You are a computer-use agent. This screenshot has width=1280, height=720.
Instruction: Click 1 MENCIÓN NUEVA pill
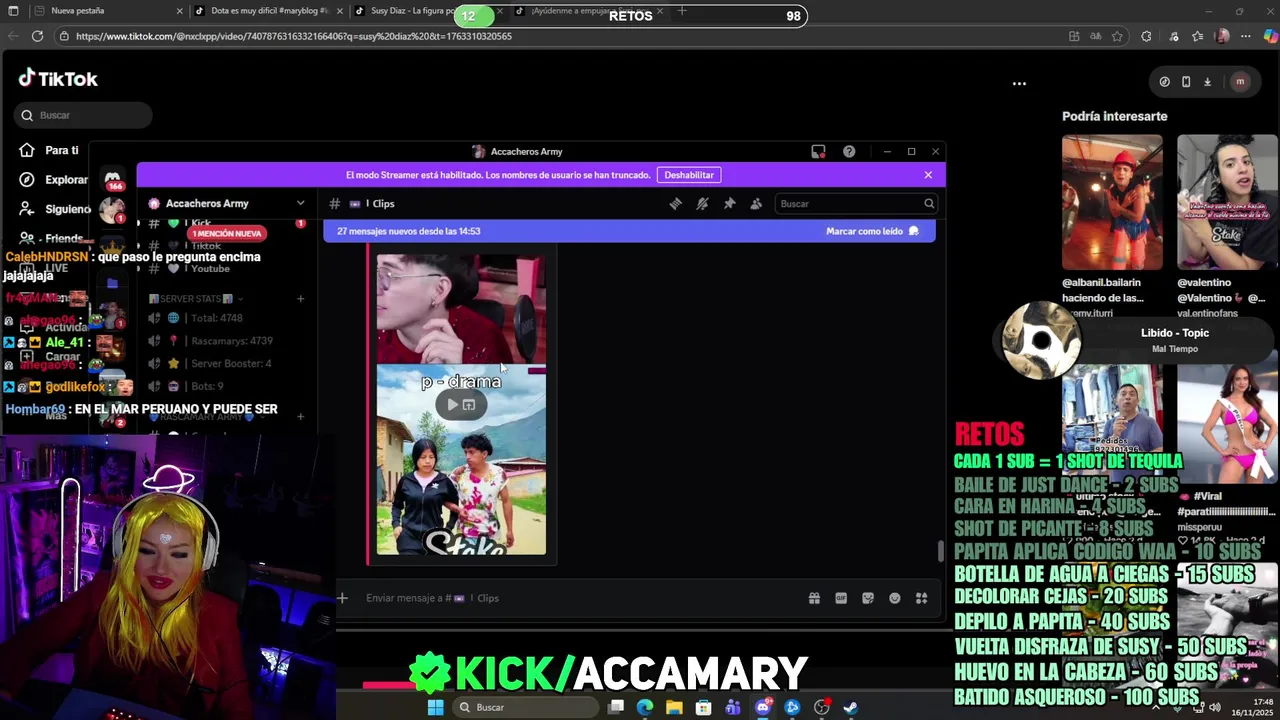coord(227,233)
